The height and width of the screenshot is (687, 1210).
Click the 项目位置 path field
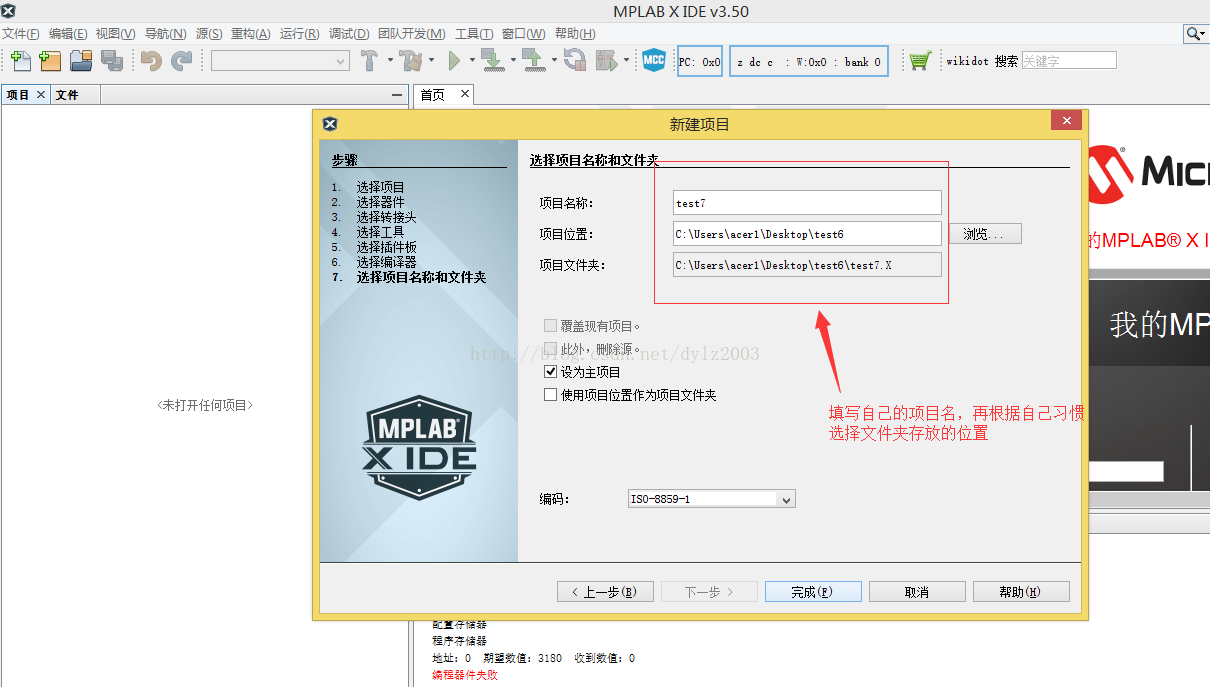(807, 234)
